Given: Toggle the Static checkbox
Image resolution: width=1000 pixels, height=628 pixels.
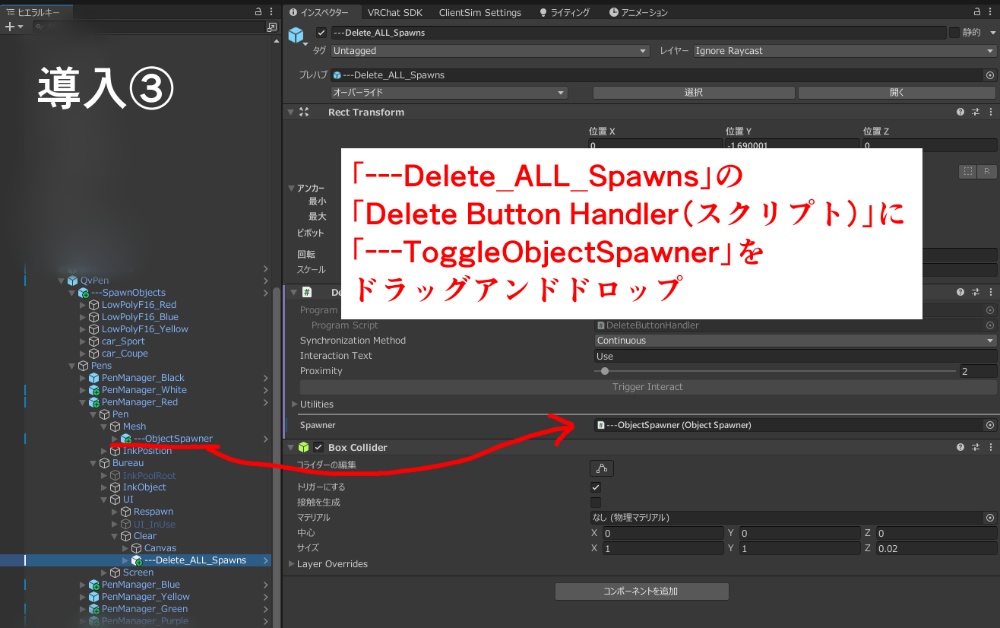Looking at the screenshot, I should click(954, 33).
